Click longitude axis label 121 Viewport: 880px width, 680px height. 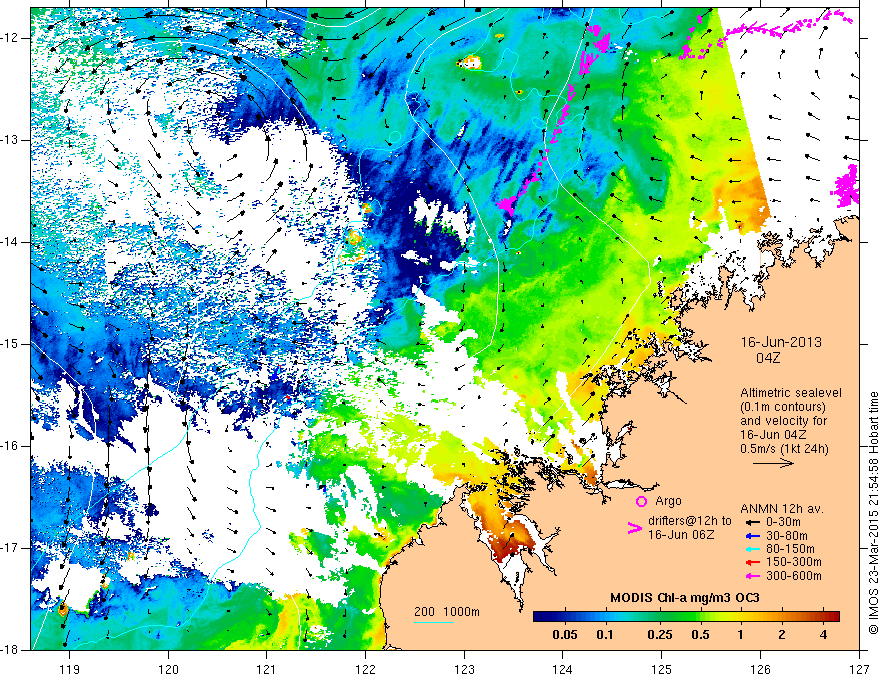[267, 669]
